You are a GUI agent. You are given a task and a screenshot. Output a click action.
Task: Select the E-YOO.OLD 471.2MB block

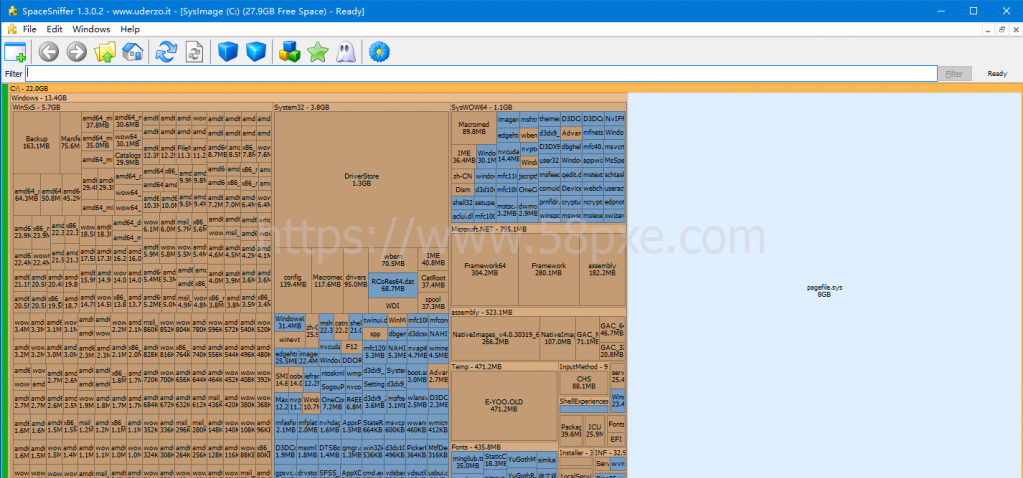click(504, 406)
